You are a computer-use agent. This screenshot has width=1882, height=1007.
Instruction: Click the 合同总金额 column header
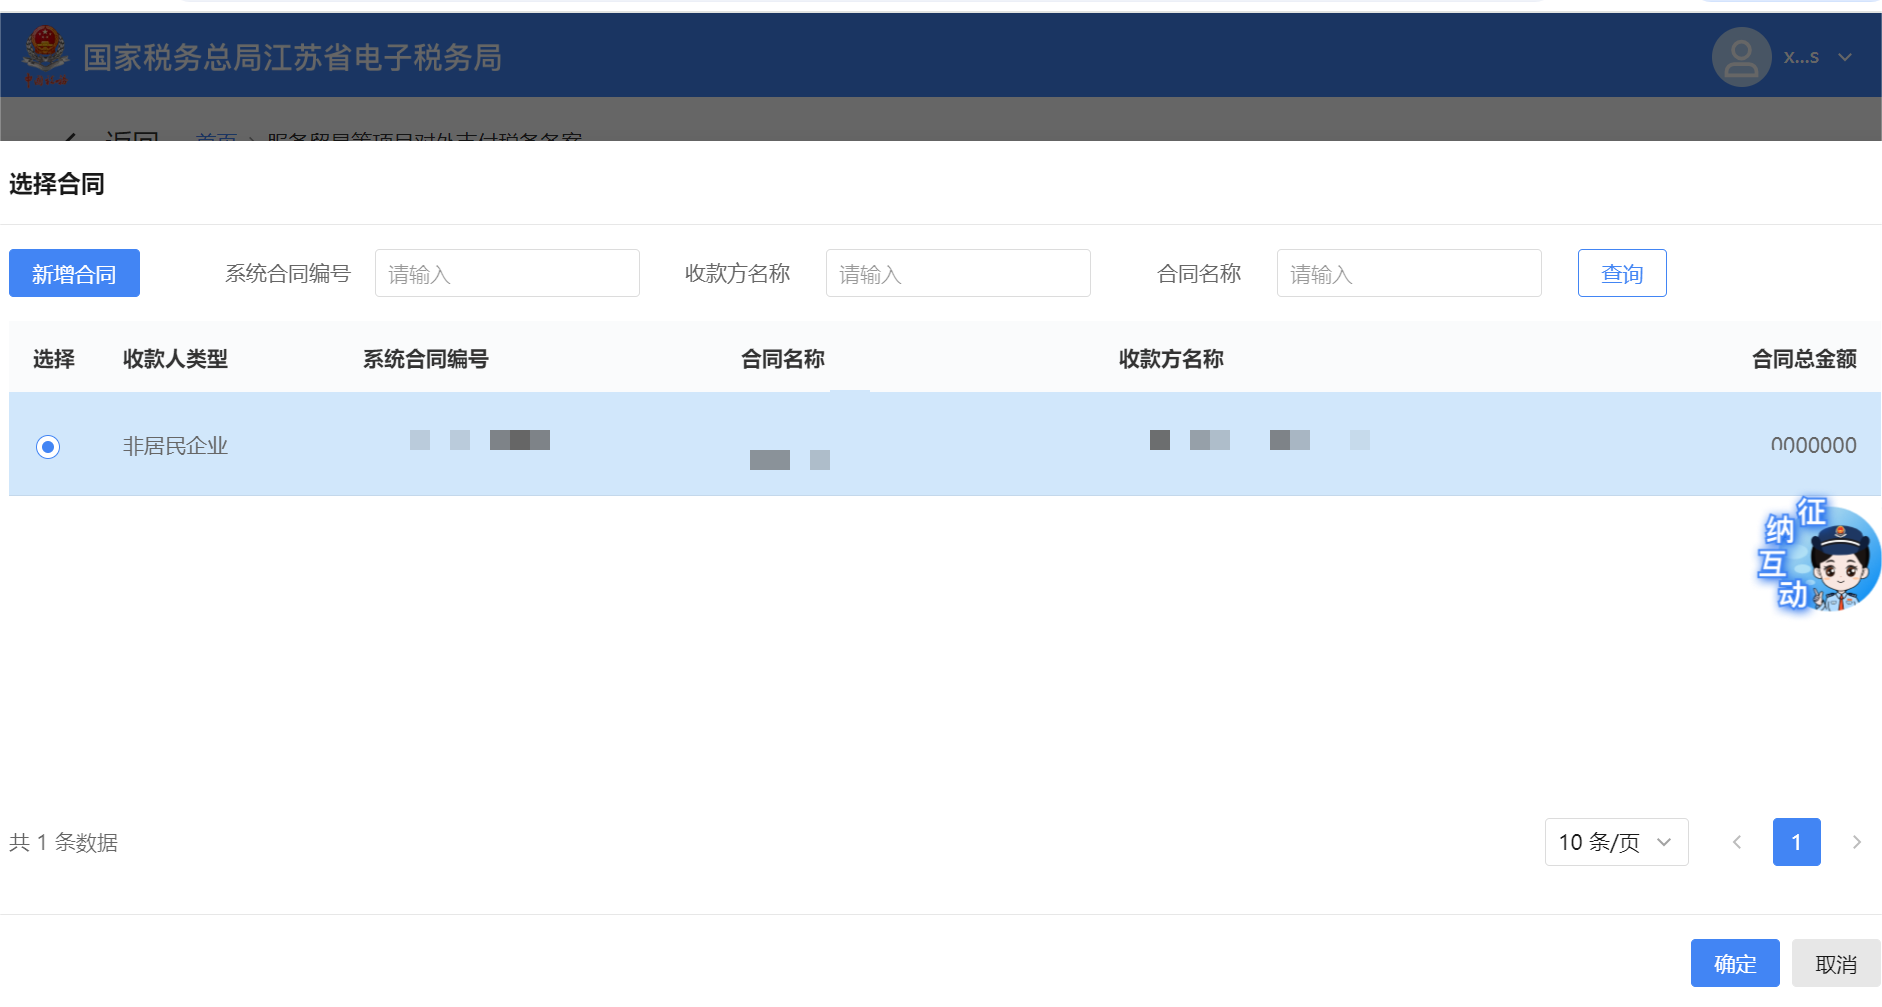click(x=1803, y=359)
